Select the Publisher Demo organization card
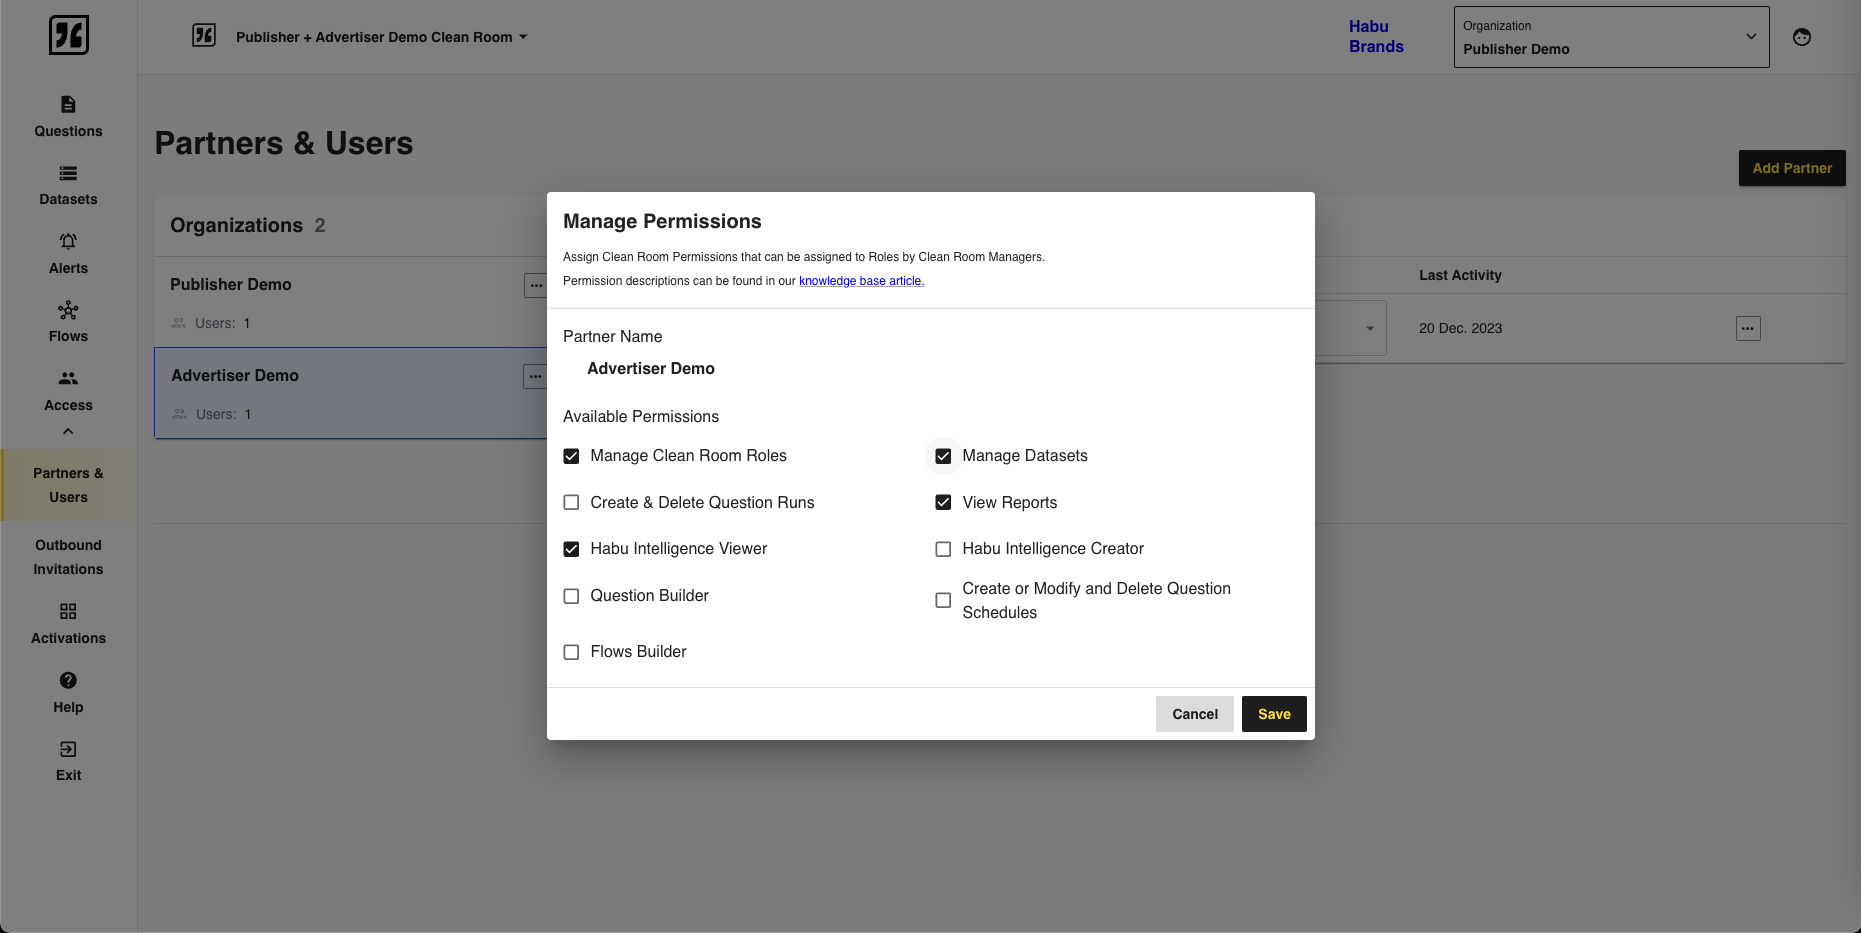 tap(350, 302)
